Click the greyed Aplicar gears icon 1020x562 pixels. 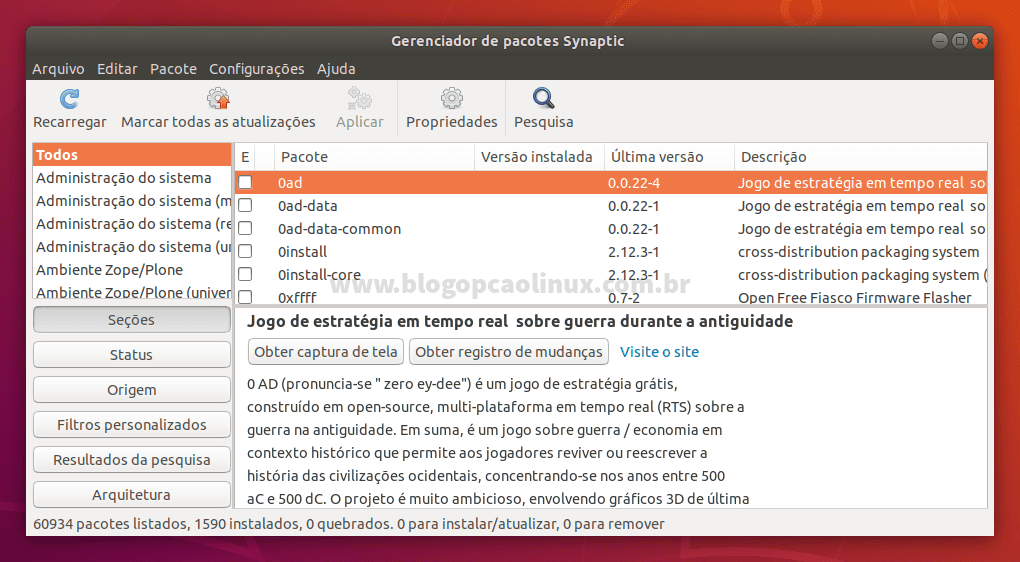pos(360,99)
